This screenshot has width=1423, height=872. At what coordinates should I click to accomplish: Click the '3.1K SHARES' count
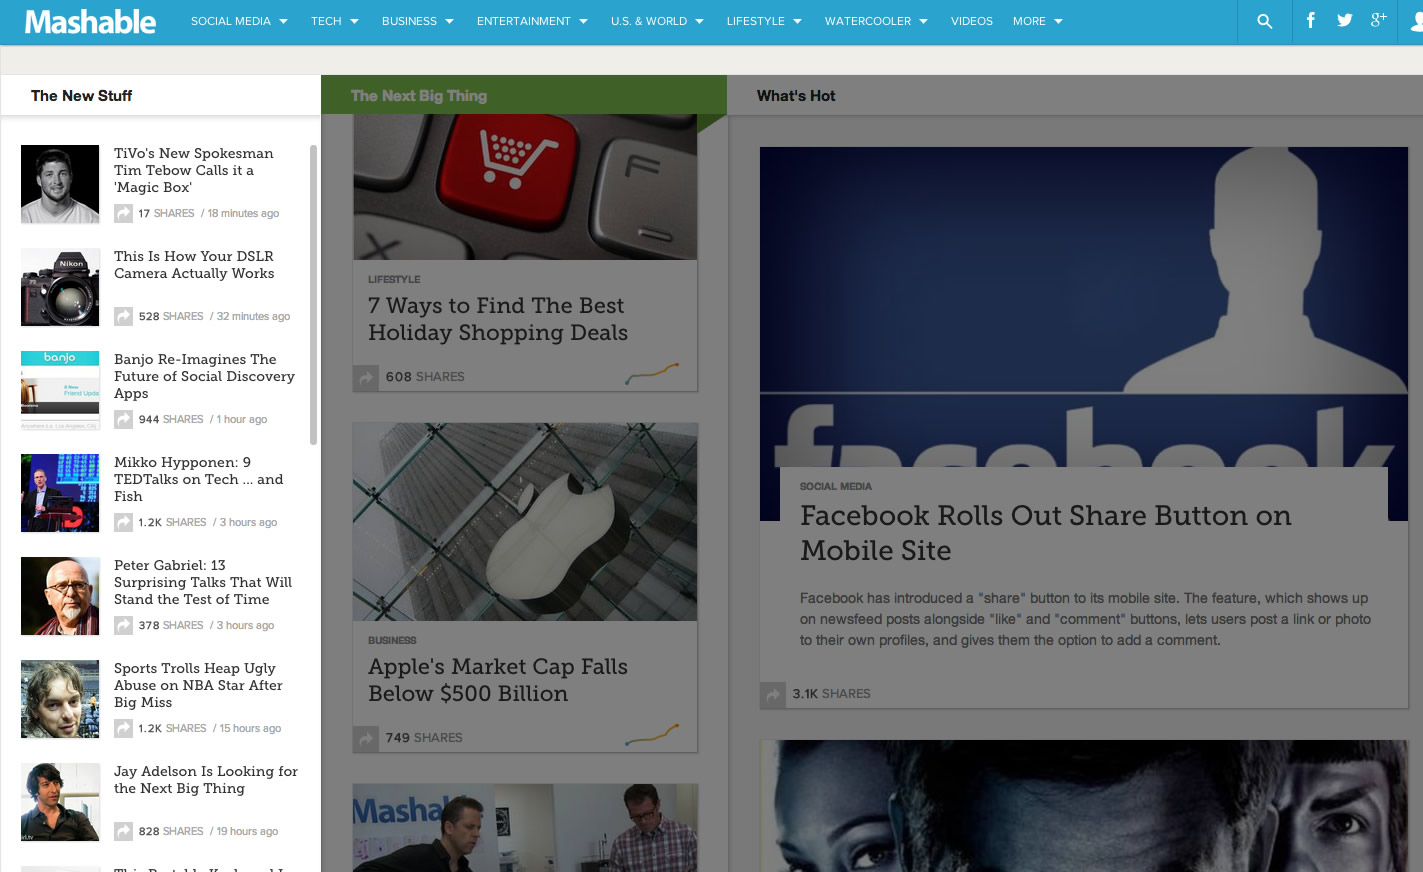click(831, 694)
